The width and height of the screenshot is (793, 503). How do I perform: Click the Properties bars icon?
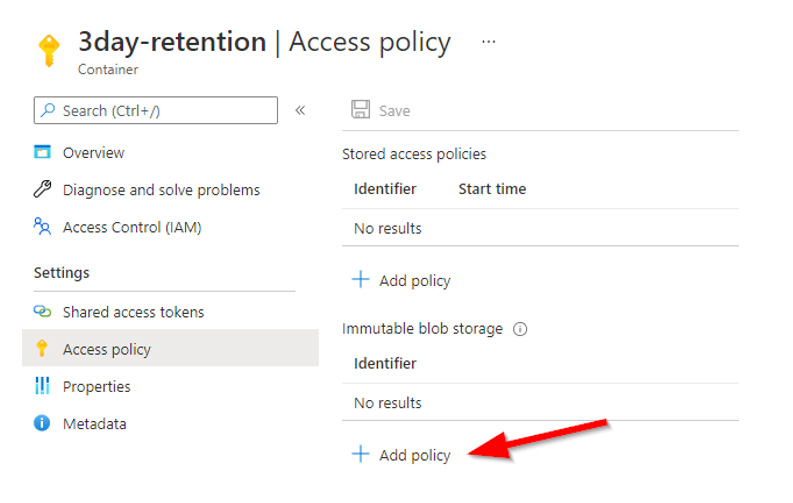[x=42, y=386]
